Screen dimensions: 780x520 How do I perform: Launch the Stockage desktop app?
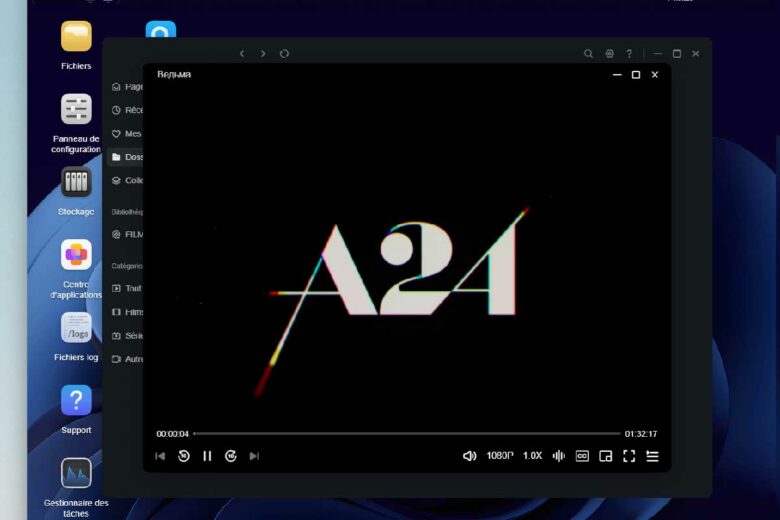(x=76, y=182)
